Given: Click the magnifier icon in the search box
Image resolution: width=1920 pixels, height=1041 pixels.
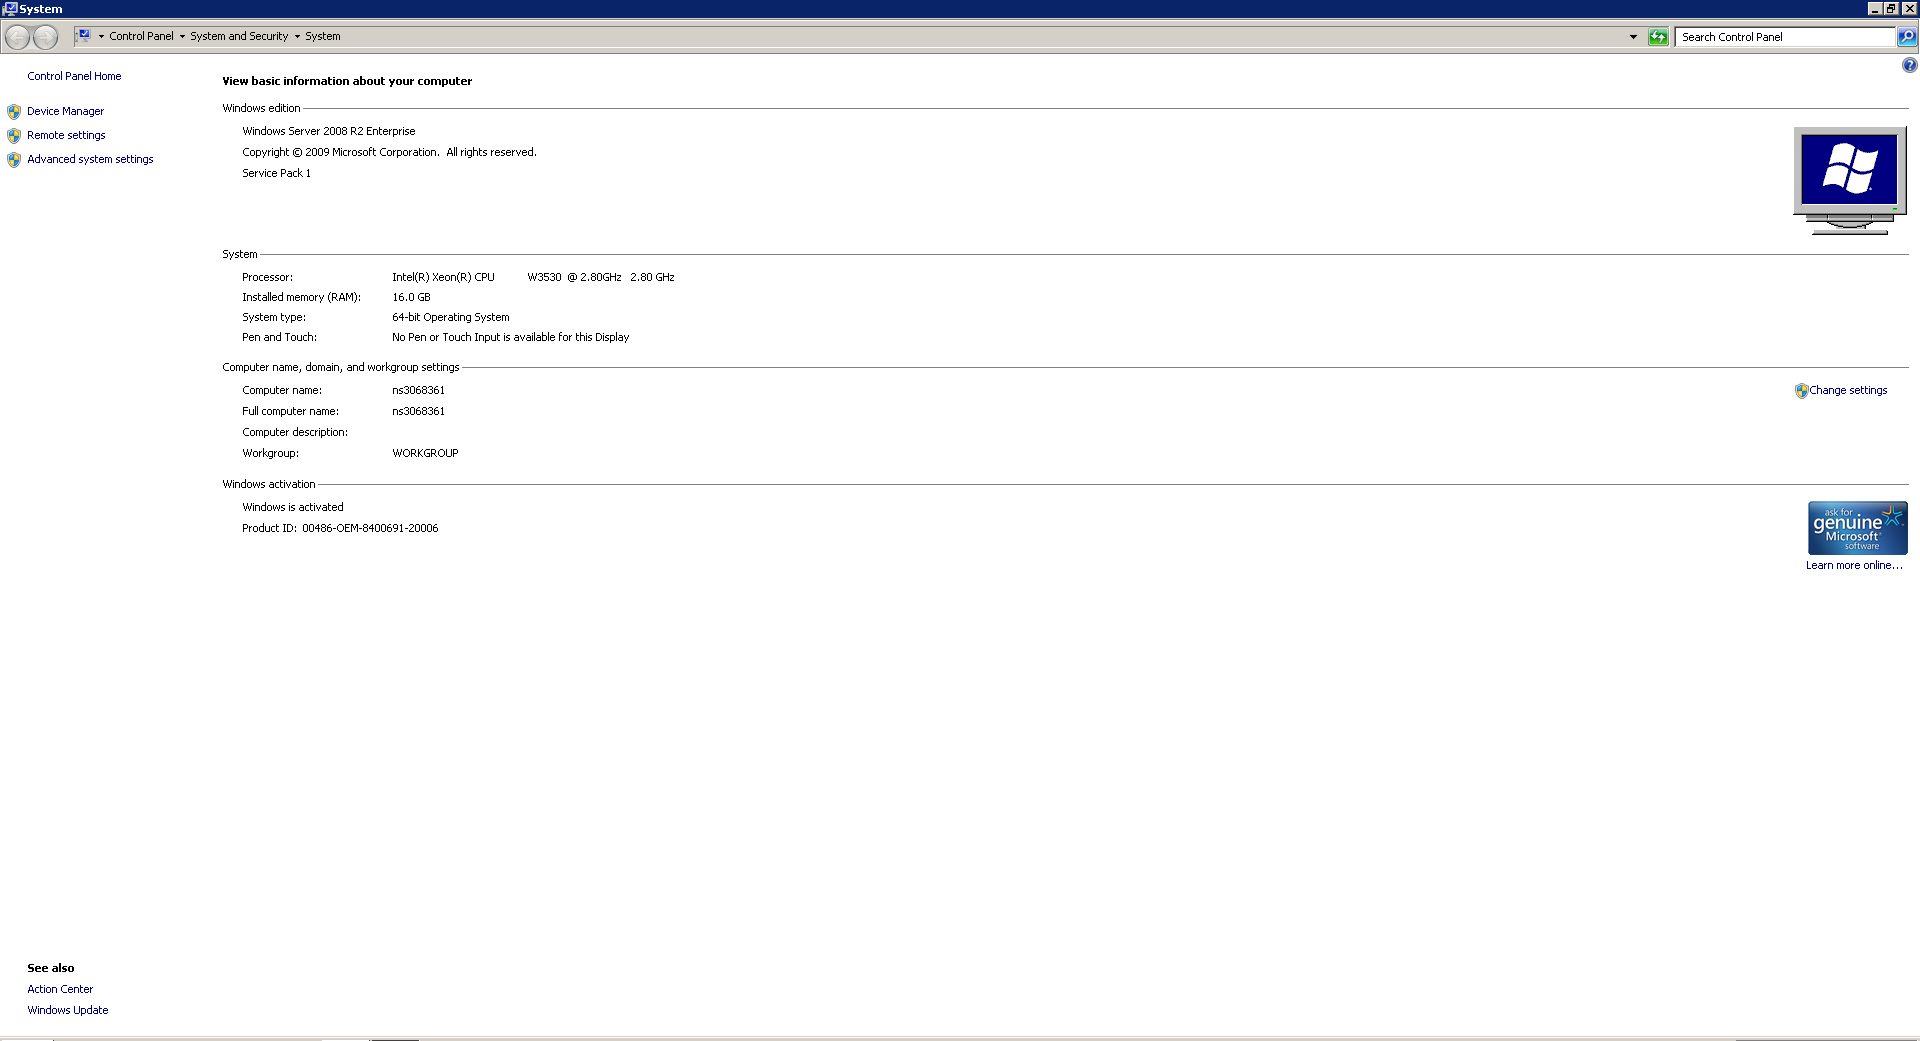Looking at the screenshot, I should (1907, 37).
